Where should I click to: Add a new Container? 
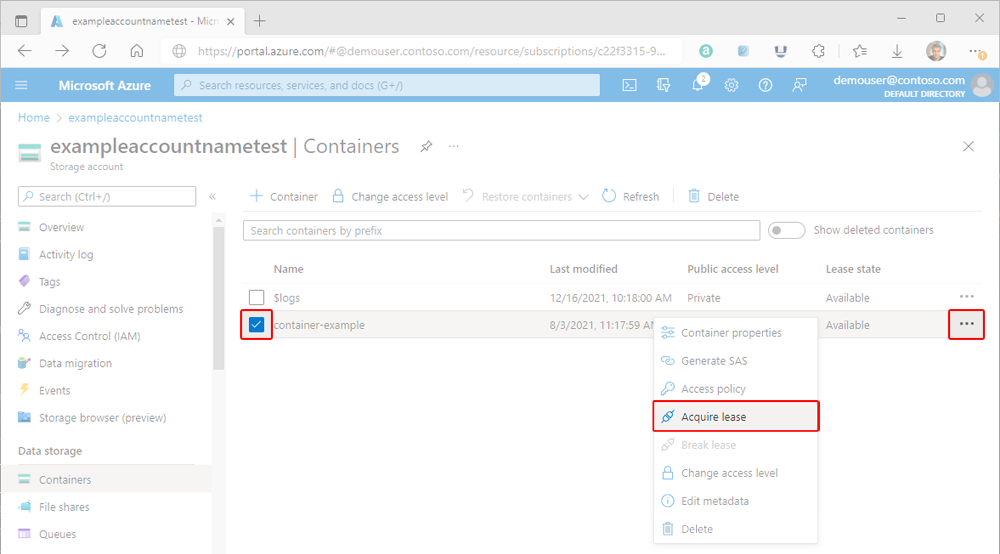[x=284, y=196]
